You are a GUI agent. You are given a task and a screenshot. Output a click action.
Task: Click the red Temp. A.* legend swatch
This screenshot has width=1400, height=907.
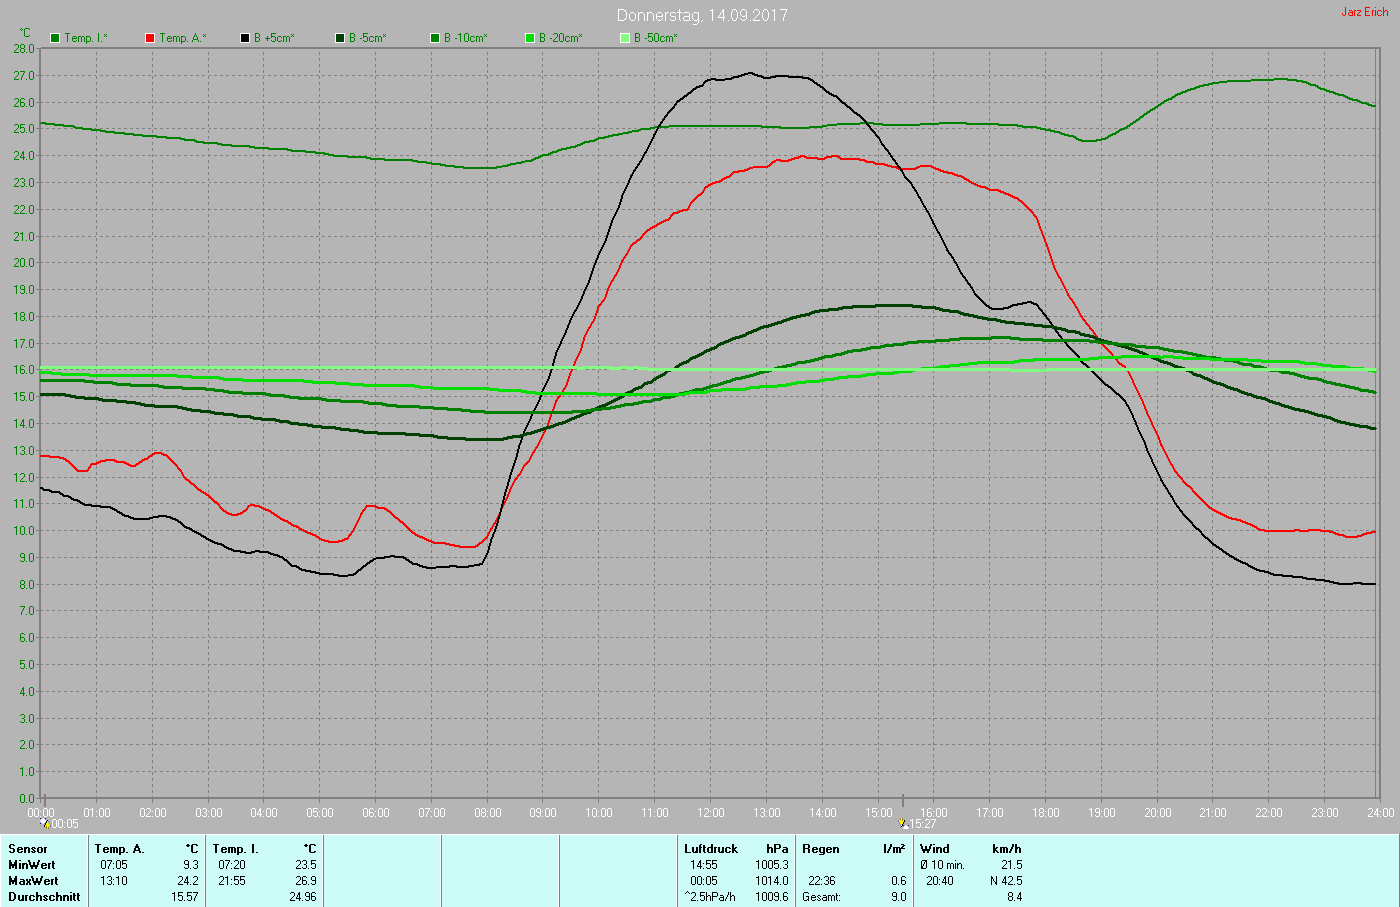tap(150, 38)
